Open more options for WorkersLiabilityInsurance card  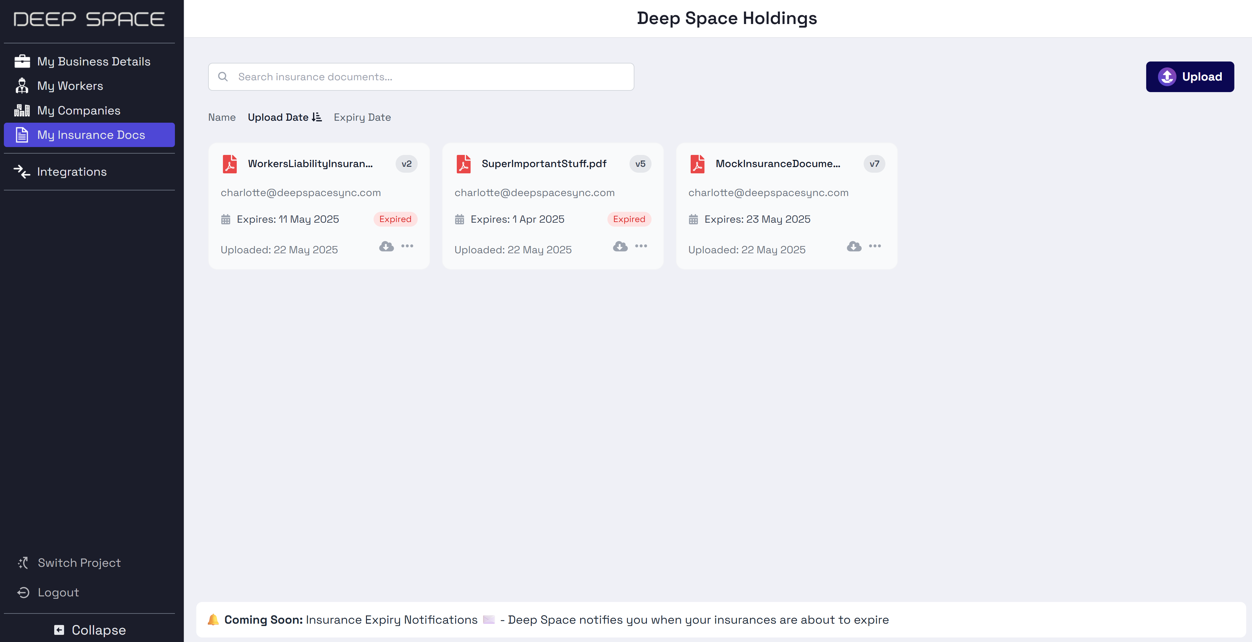(x=407, y=246)
